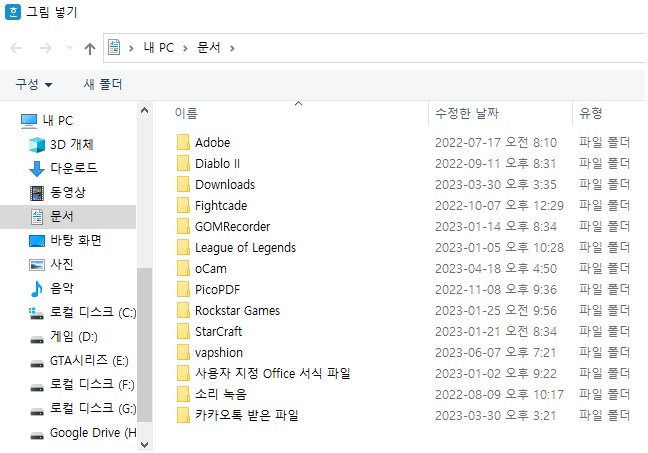The height and width of the screenshot is (453, 648).
Task: Click the 그림 넣기 dialog app icon
Action: 13,12
